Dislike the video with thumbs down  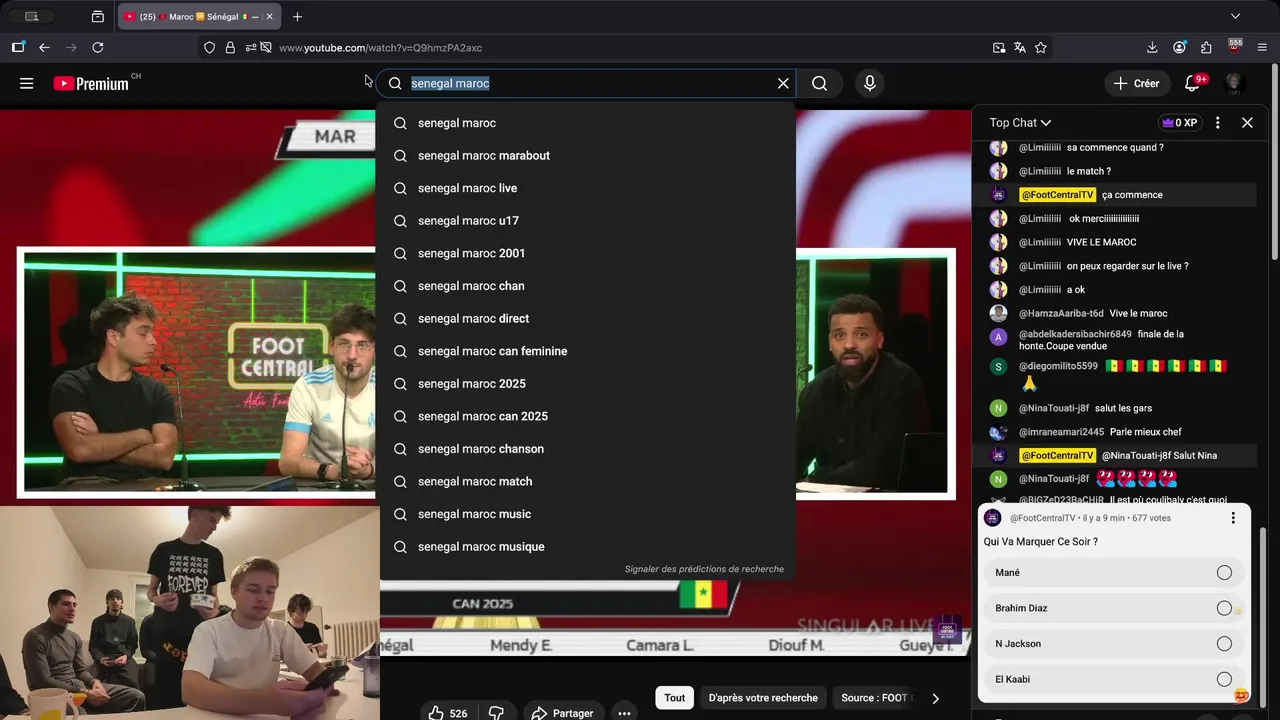point(496,713)
